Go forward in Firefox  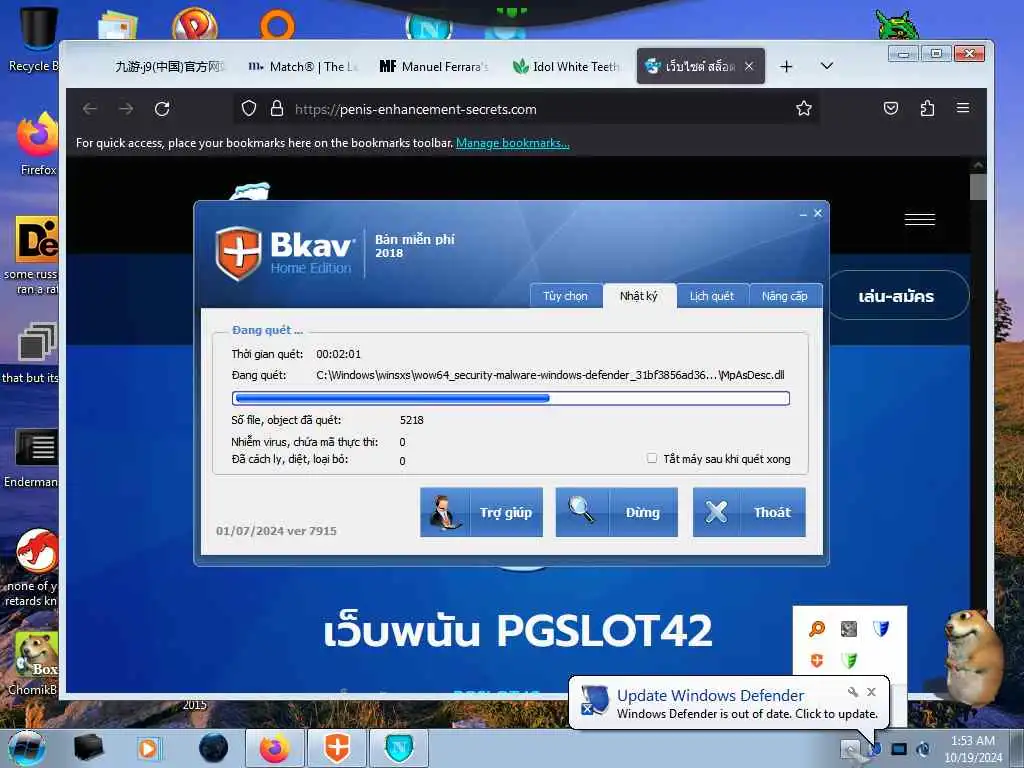click(126, 108)
